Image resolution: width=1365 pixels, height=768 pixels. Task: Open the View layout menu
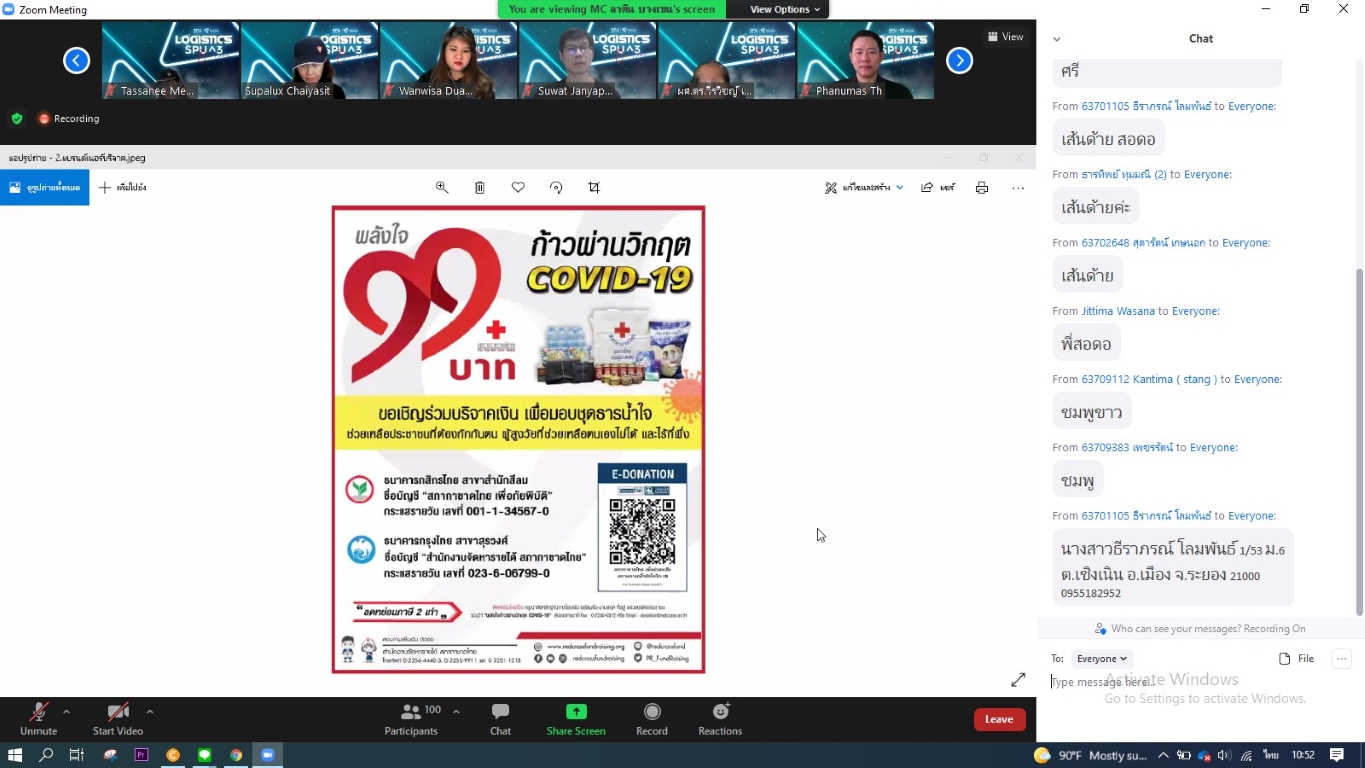pos(1005,37)
